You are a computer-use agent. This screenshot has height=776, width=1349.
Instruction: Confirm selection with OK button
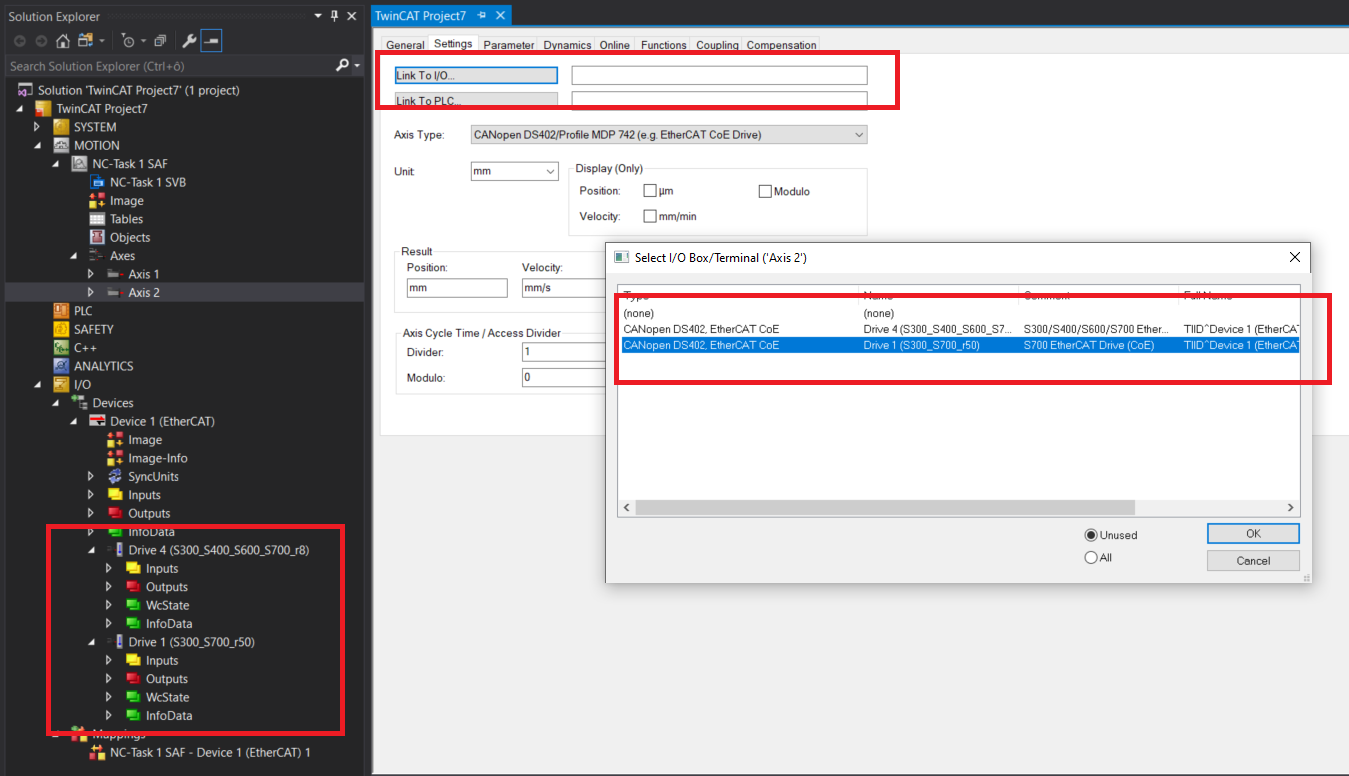click(x=1253, y=534)
